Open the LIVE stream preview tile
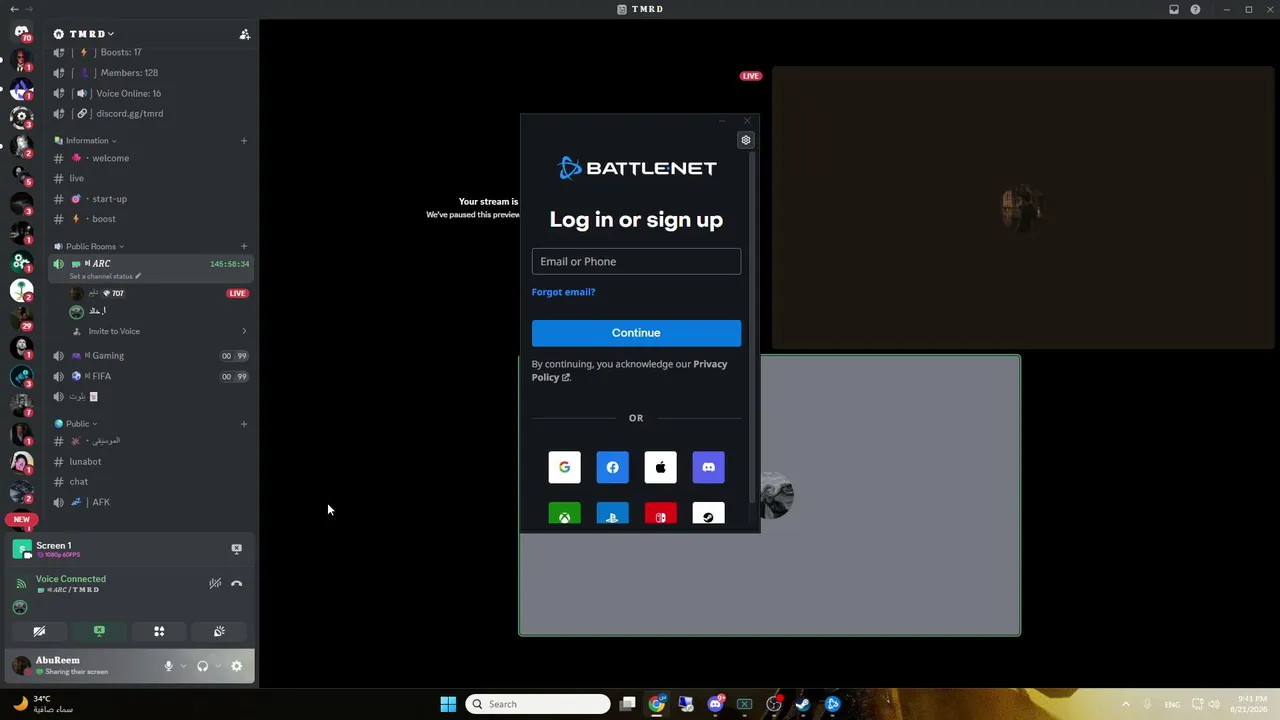Screen dimensions: 1280x720 point(1023,208)
